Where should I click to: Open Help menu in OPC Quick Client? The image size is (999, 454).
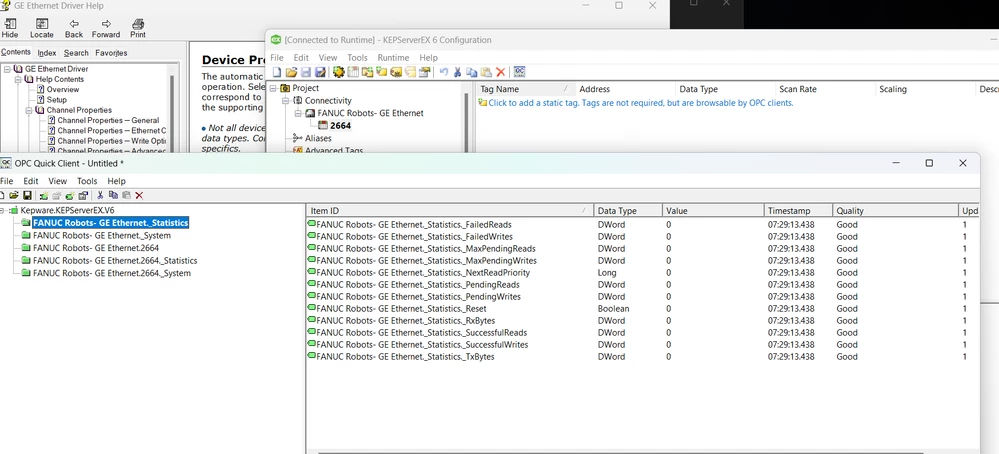pos(116,181)
